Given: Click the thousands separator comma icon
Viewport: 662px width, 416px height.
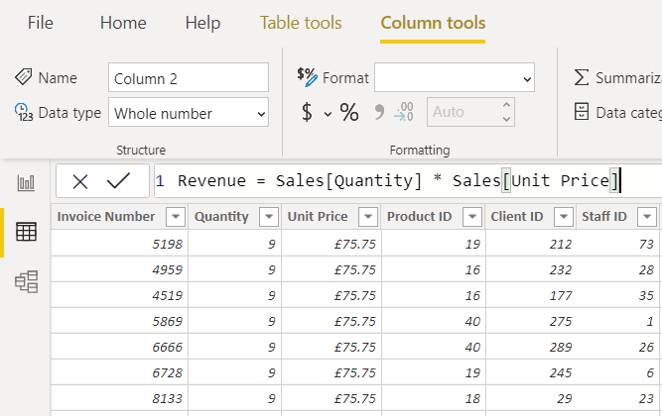Looking at the screenshot, I should [379, 113].
